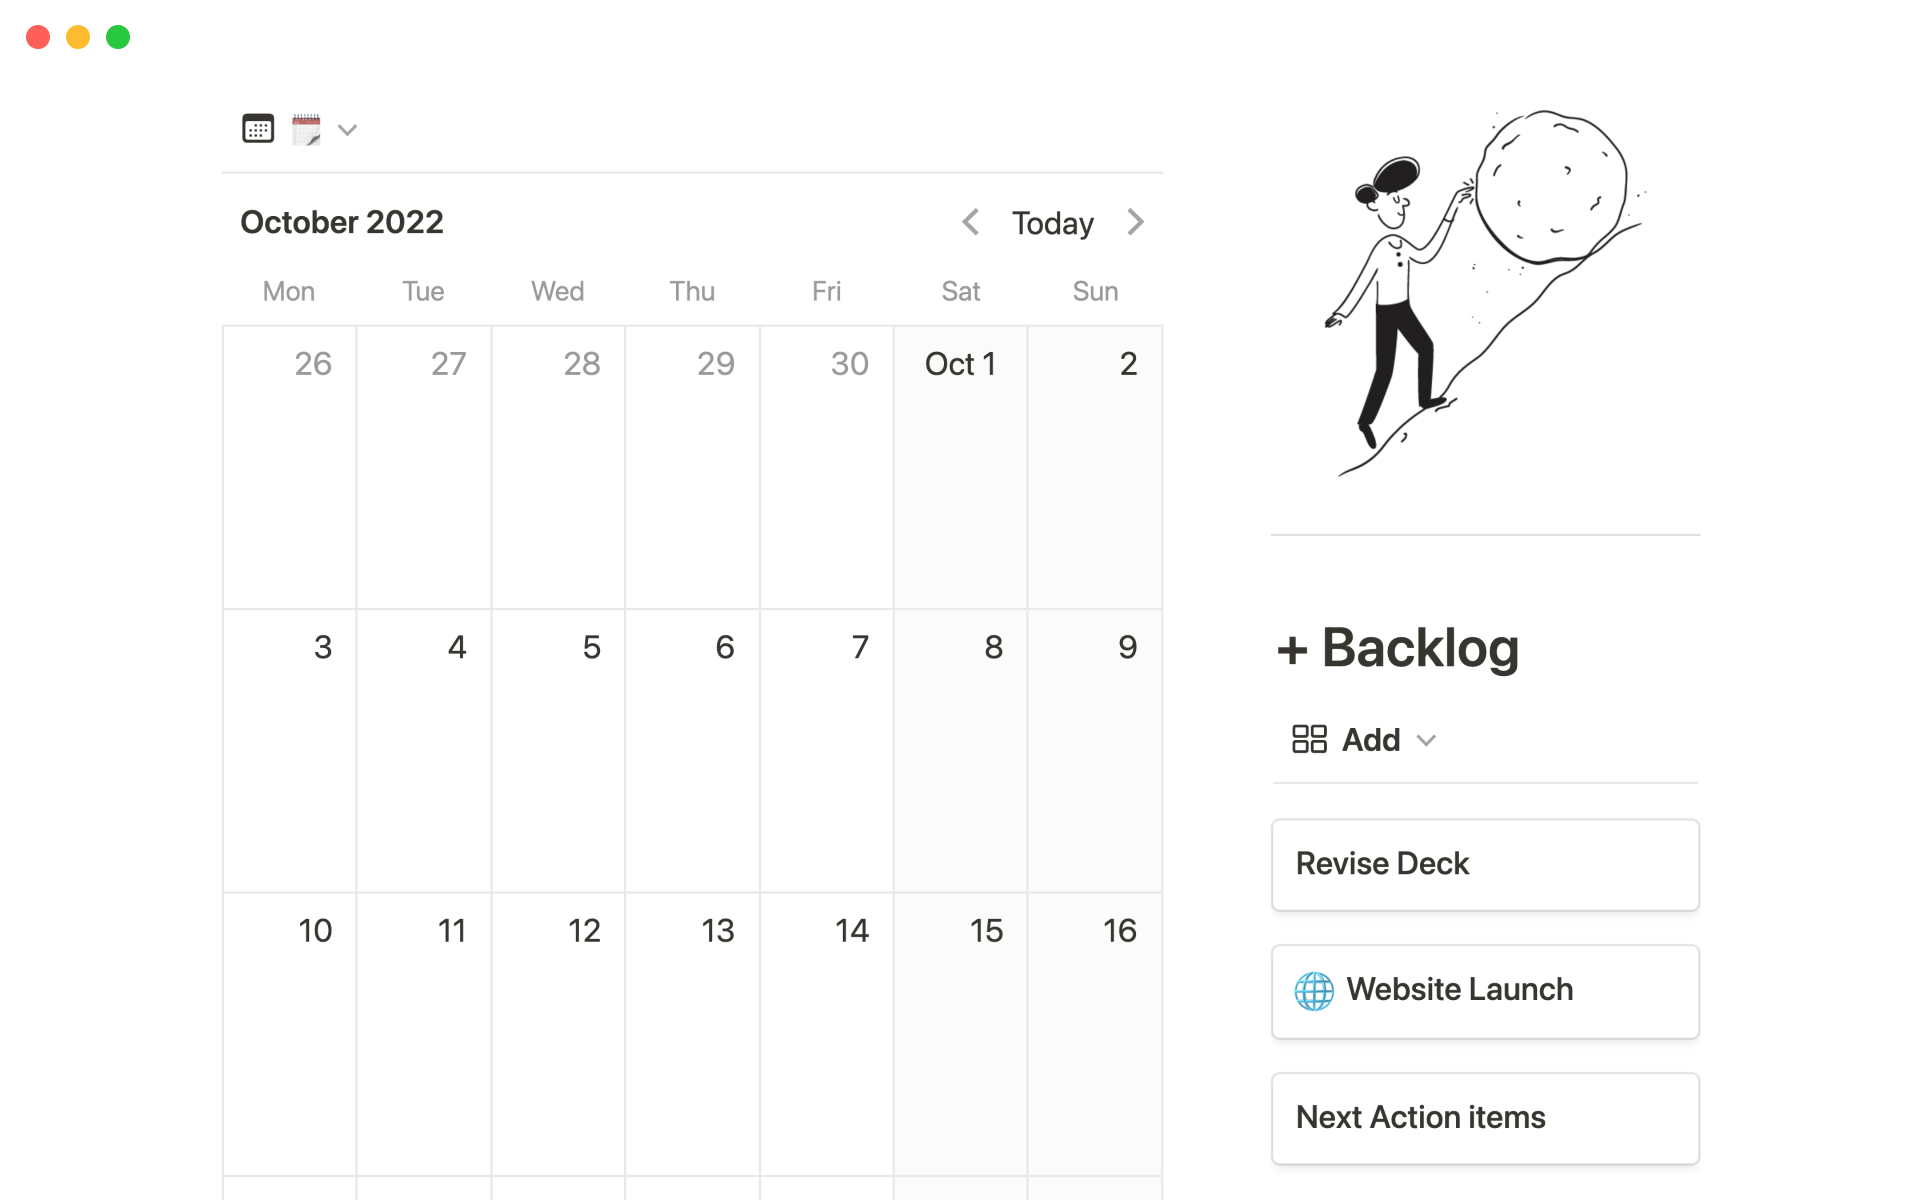Open the calendar view dropdown chevron
This screenshot has height=1200, width=1920.
[347, 130]
